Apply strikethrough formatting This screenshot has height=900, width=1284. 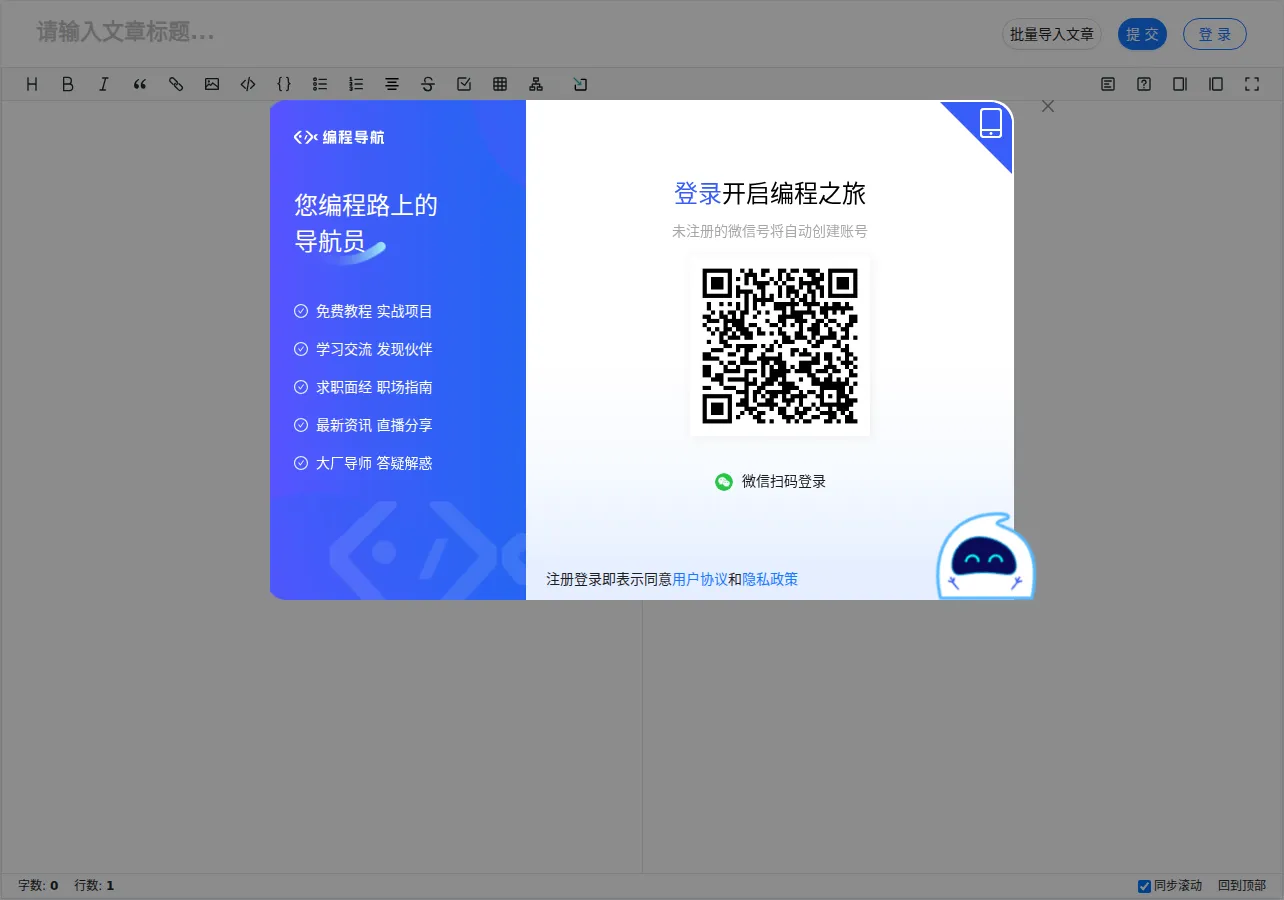(428, 84)
